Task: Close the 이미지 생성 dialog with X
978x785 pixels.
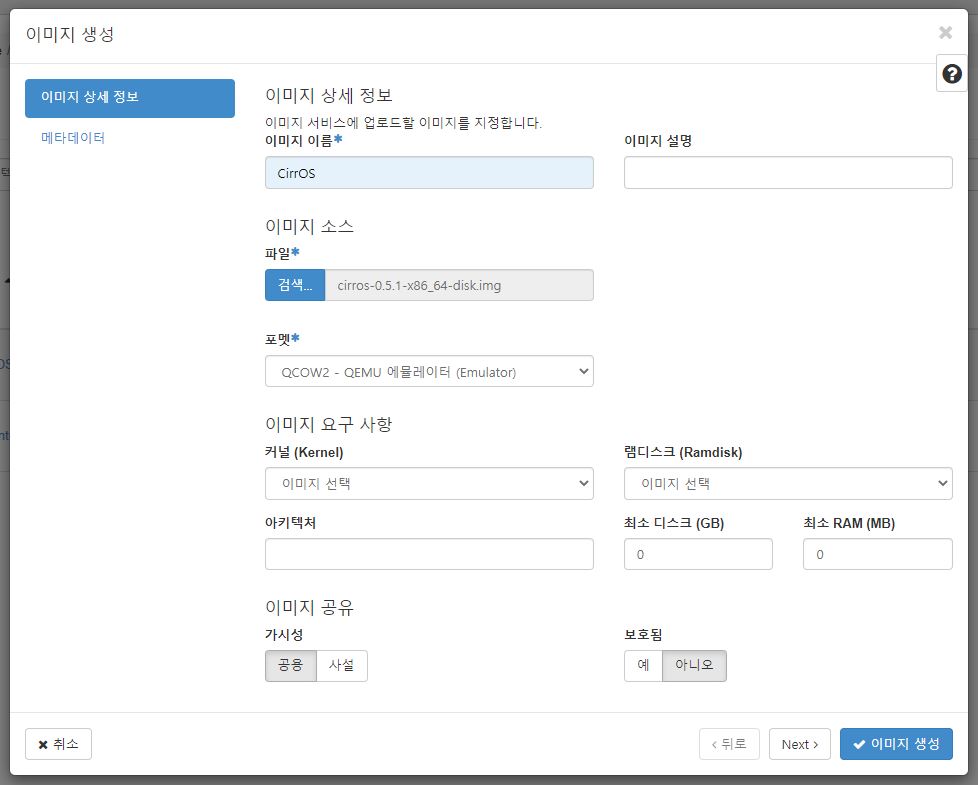Action: click(946, 32)
